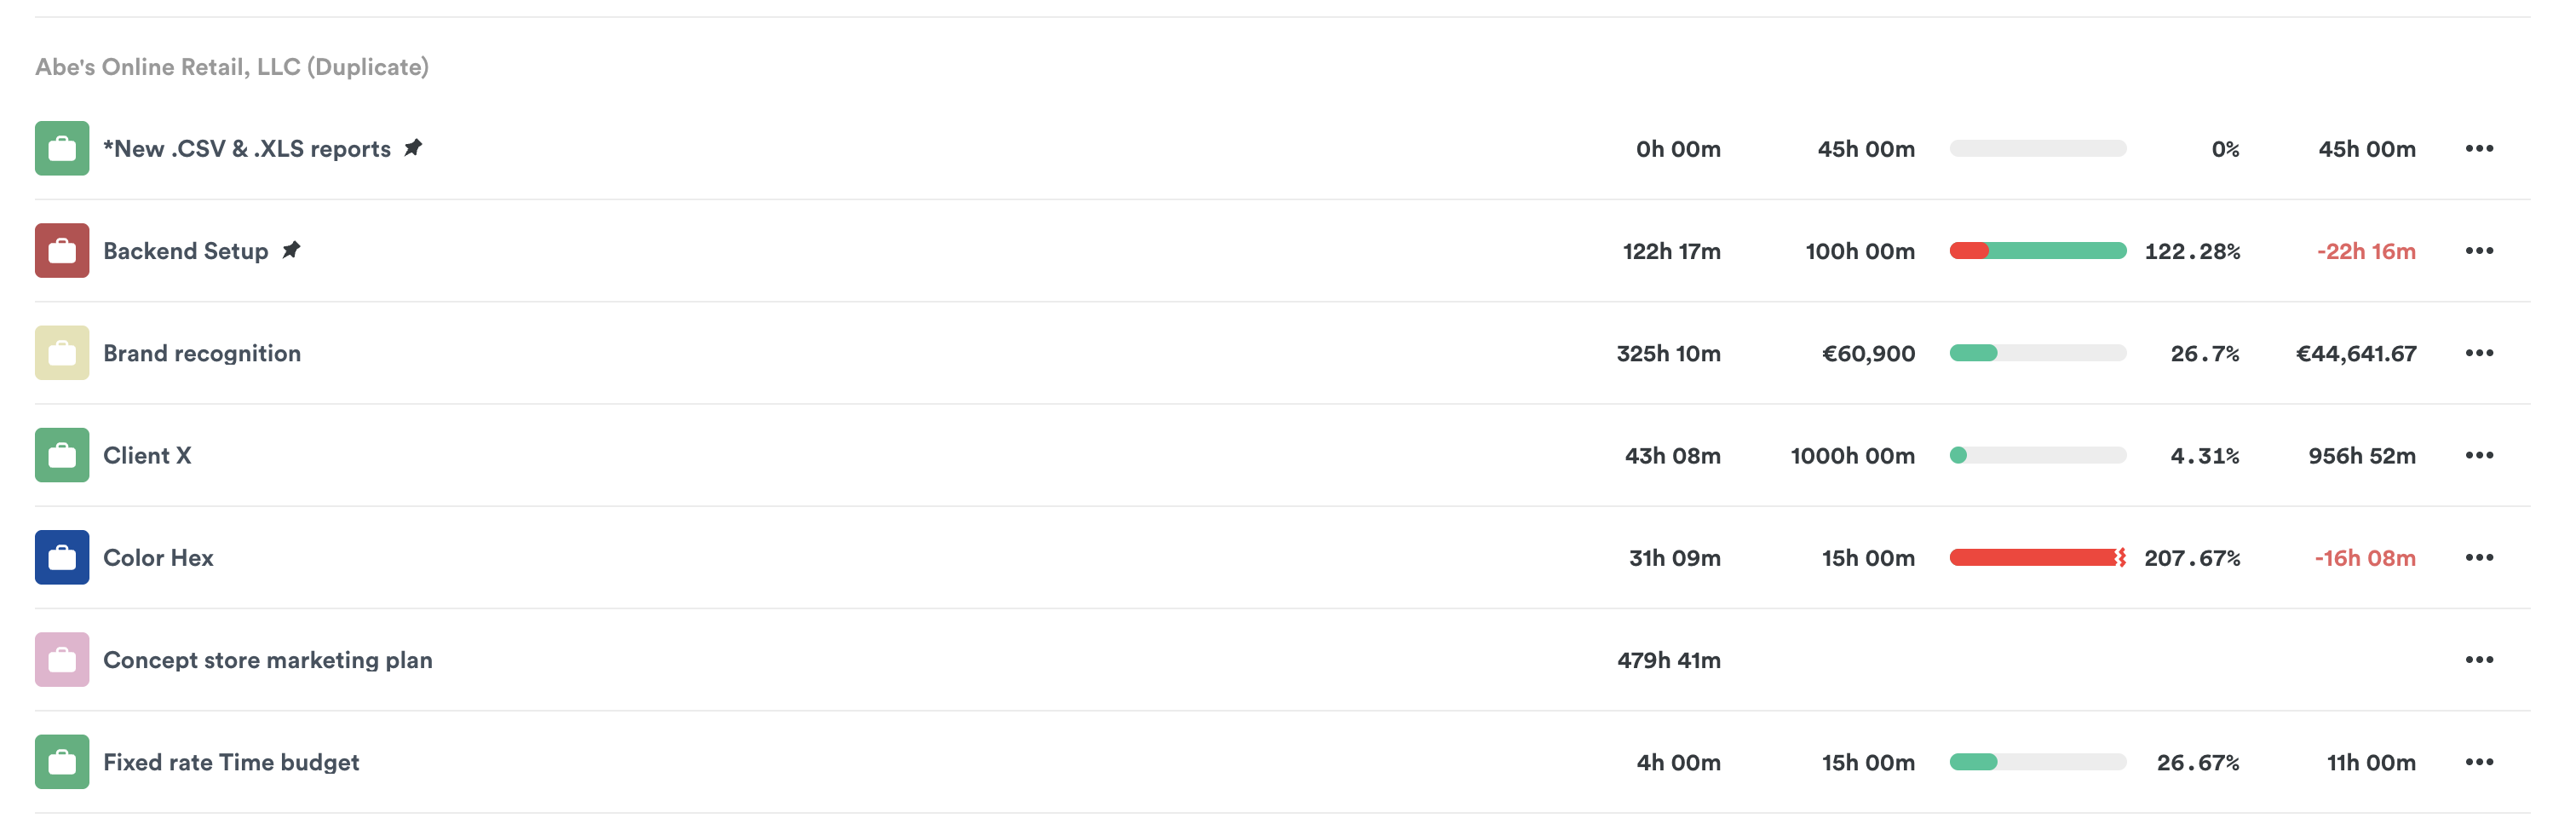
Task: Open the Brand recognition project
Action: pyautogui.click(x=201, y=353)
